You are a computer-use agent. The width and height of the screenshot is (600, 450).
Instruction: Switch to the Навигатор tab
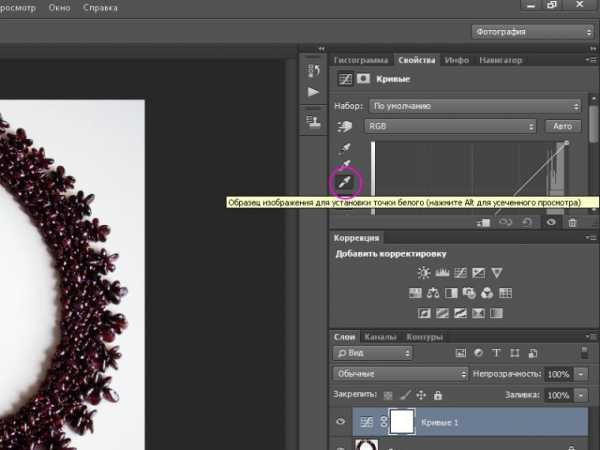pyautogui.click(x=501, y=60)
